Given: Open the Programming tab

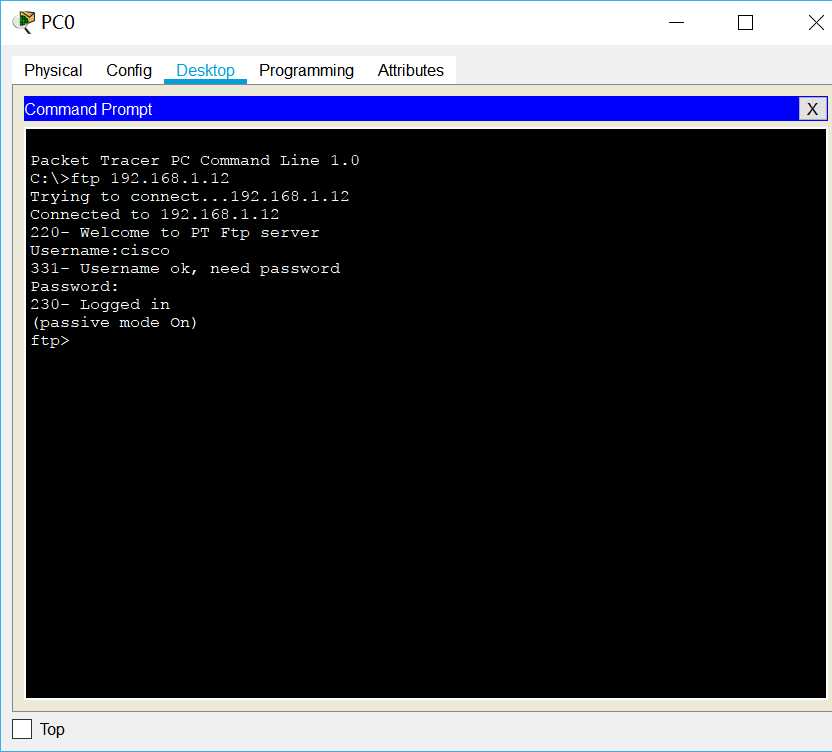Looking at the screenshot, I should coord(306,70).
